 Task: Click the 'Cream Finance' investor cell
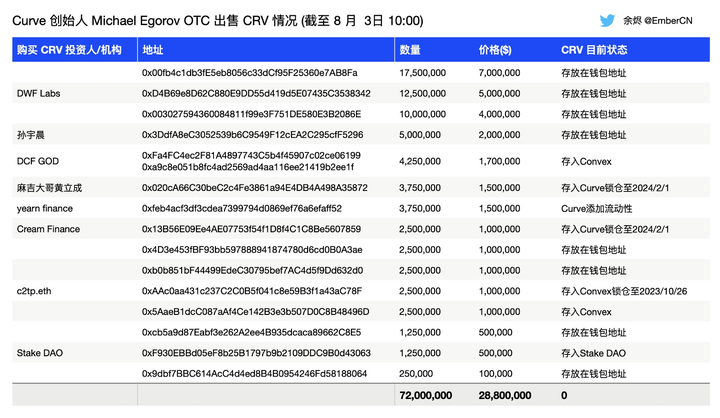click(x=48, y=229)
